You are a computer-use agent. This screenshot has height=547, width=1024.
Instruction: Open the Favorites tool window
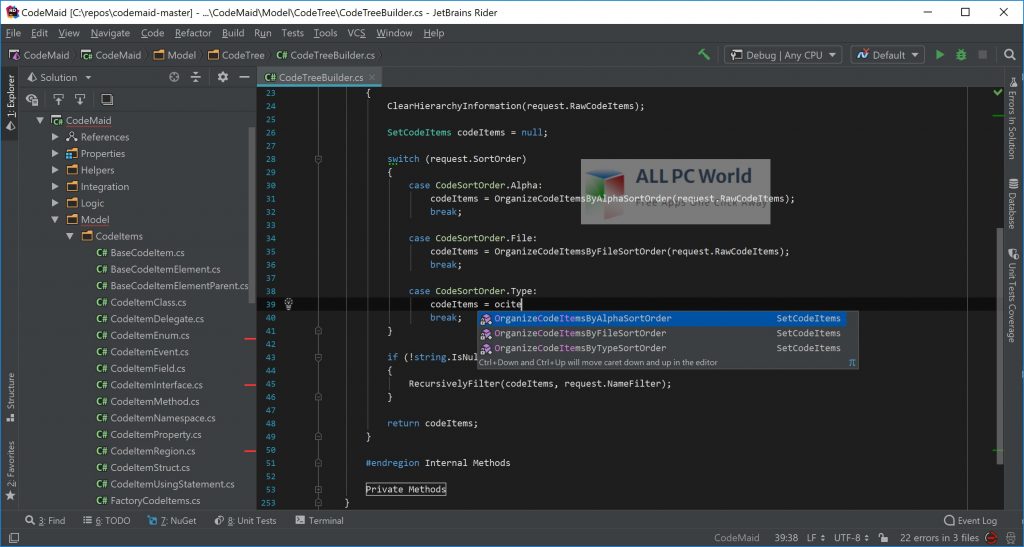(x=10, y=470)
